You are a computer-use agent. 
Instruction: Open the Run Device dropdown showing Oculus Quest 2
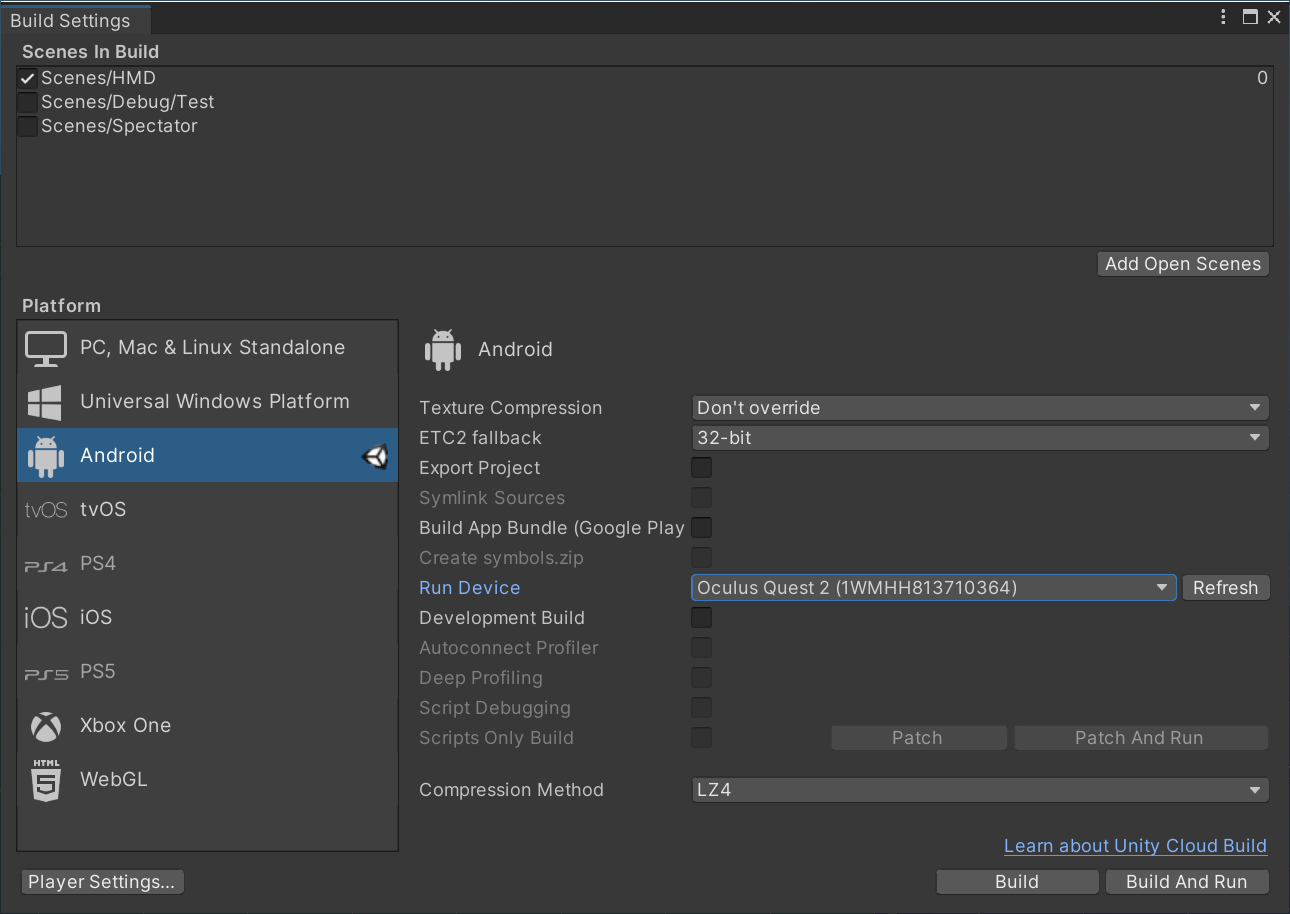(x=934, y=588)
